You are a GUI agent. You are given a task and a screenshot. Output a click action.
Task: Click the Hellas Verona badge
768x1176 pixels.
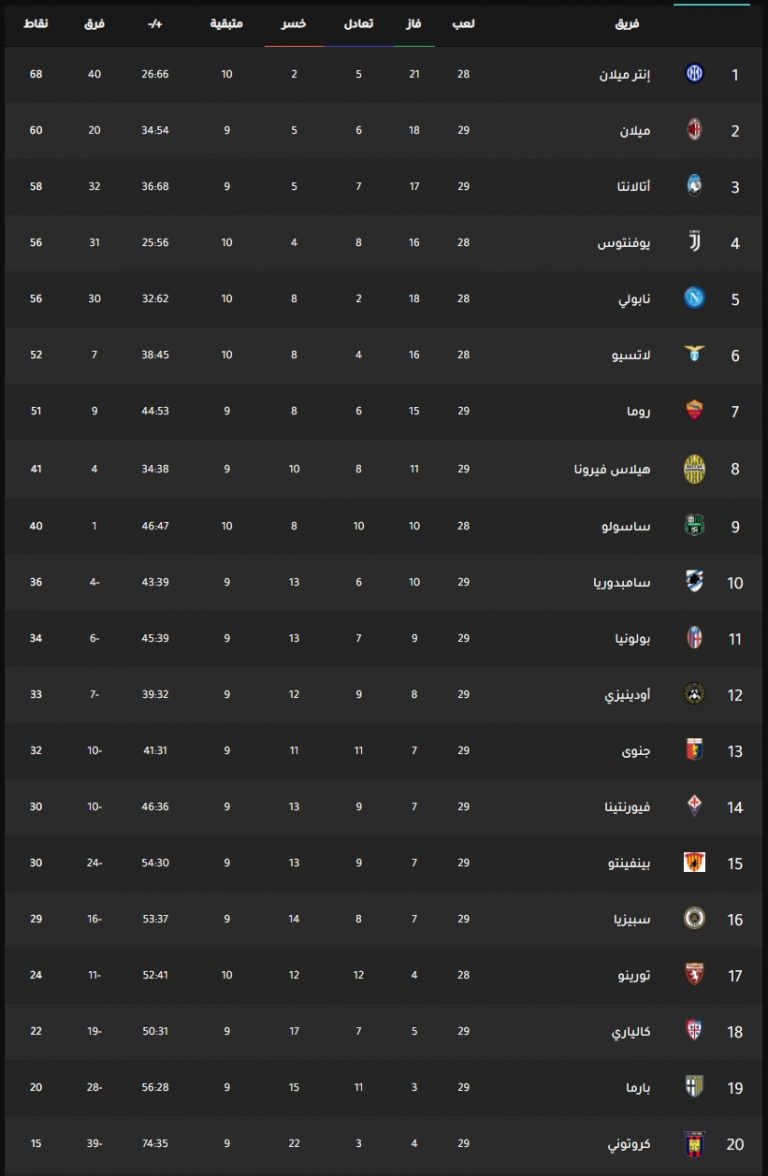[694, 469]
